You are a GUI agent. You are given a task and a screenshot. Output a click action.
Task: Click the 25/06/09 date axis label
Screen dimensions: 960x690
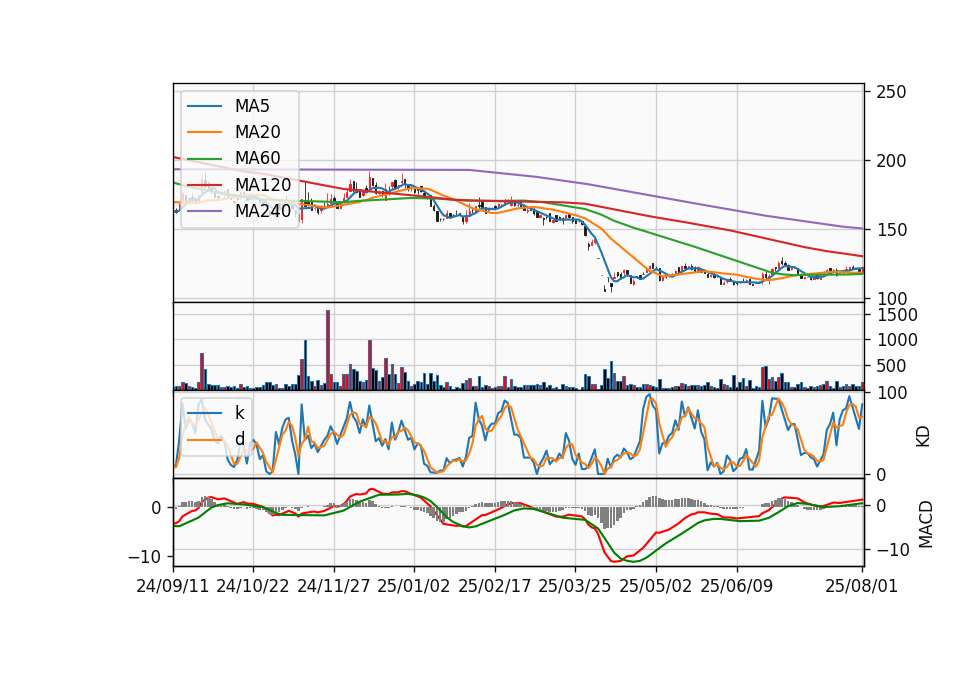tap(737, 586)
